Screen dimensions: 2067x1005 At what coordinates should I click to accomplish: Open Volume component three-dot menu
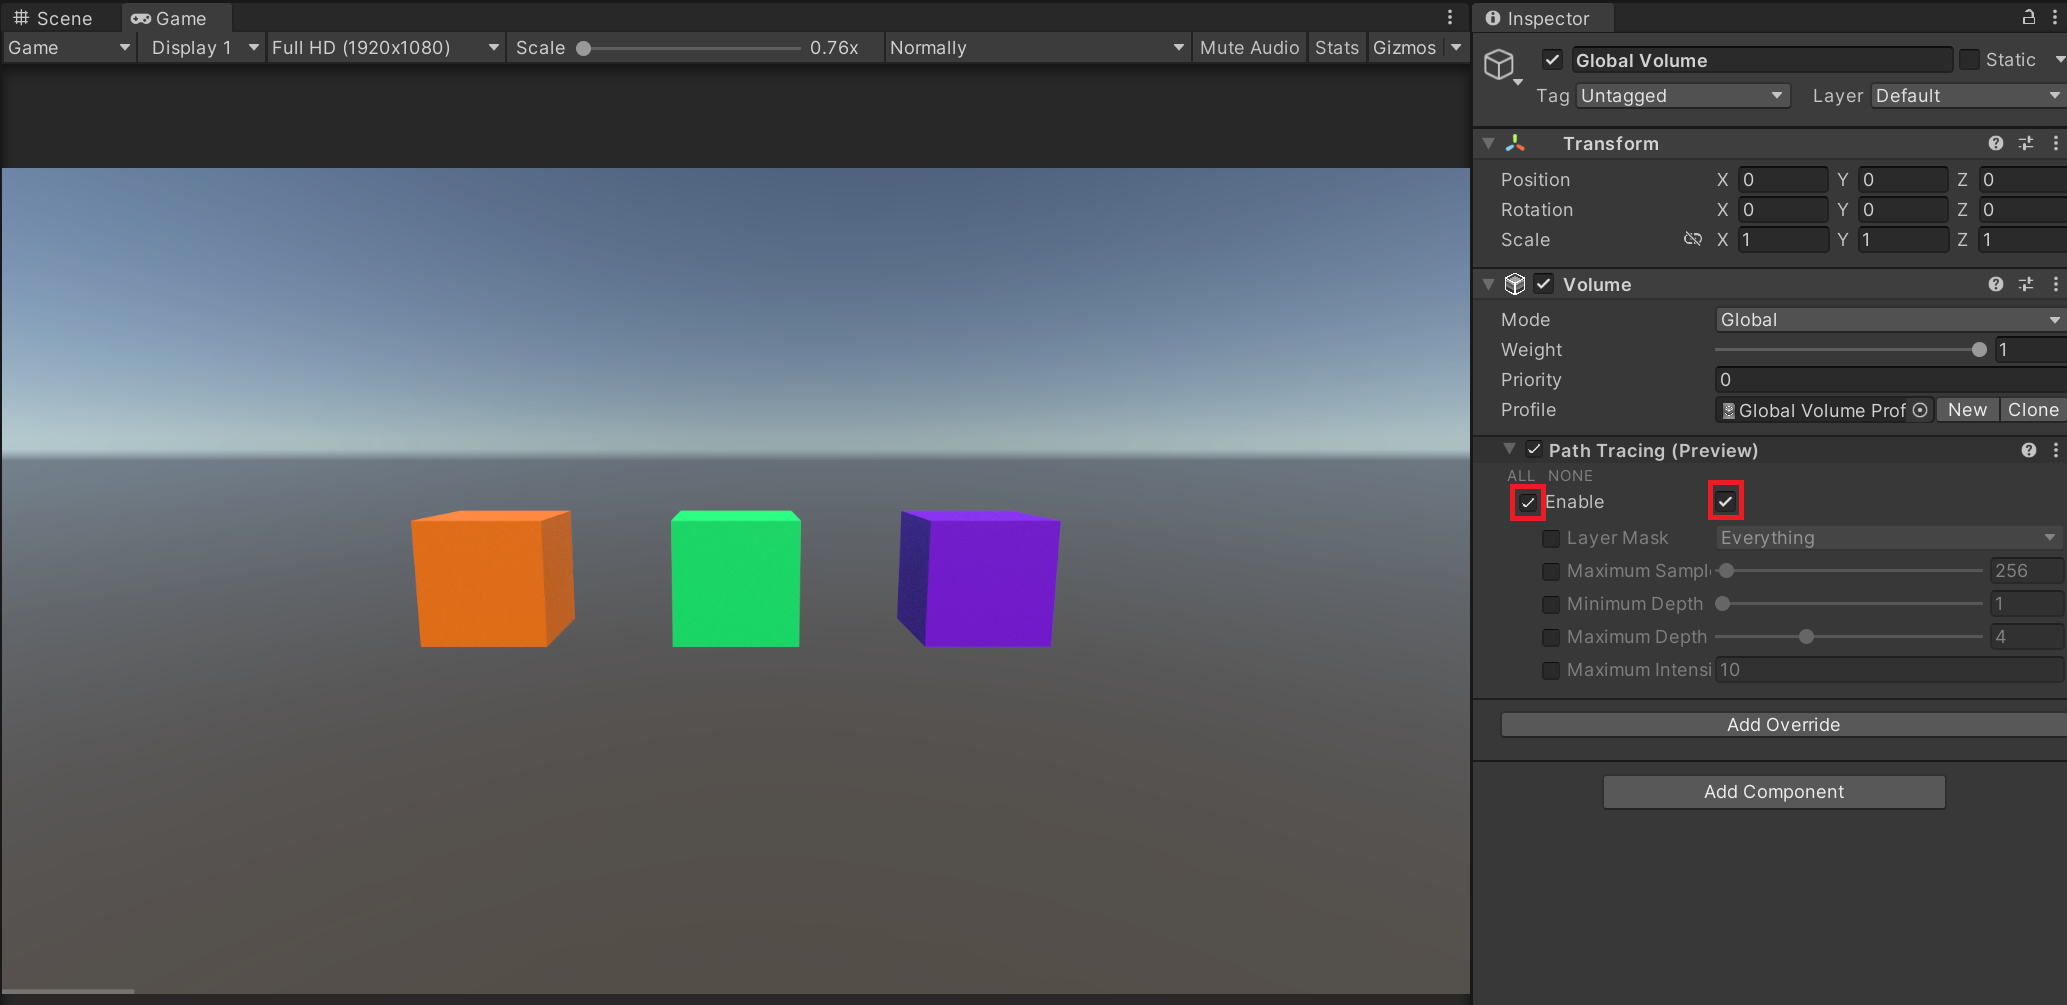coord(2055,284)
